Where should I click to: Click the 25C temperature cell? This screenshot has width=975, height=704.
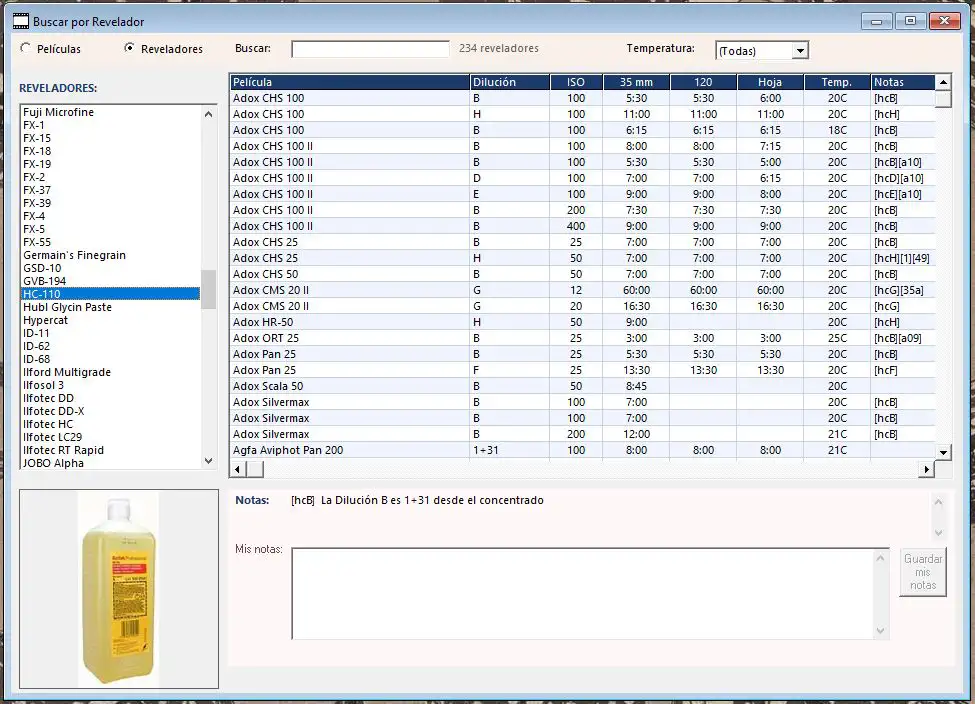tap(837, 338)
